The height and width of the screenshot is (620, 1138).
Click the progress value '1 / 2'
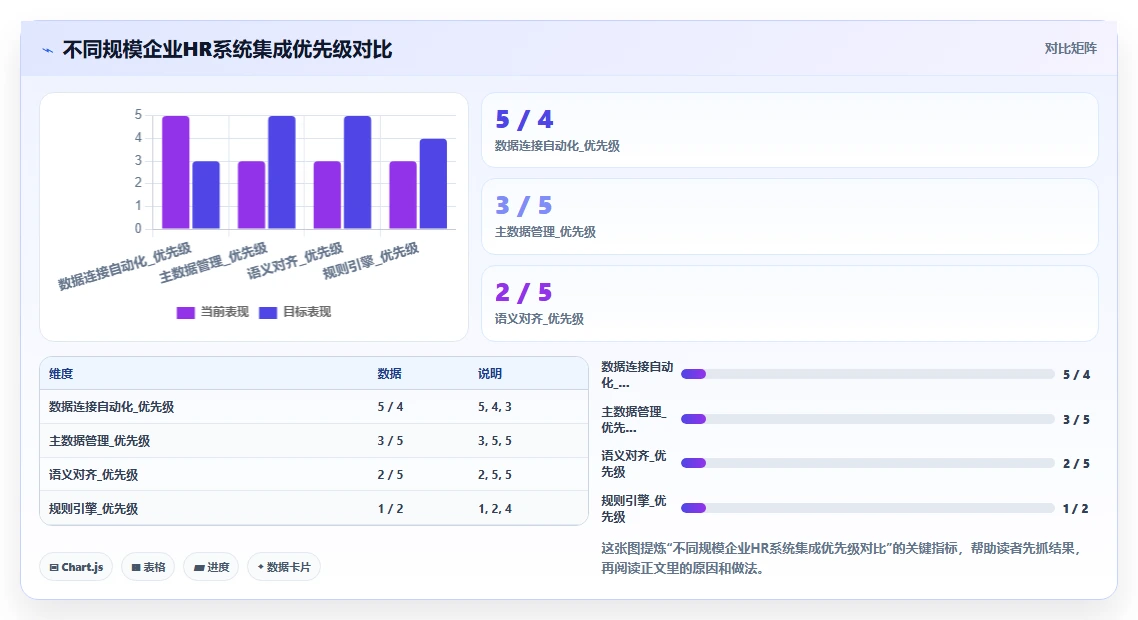point(1076,509)
